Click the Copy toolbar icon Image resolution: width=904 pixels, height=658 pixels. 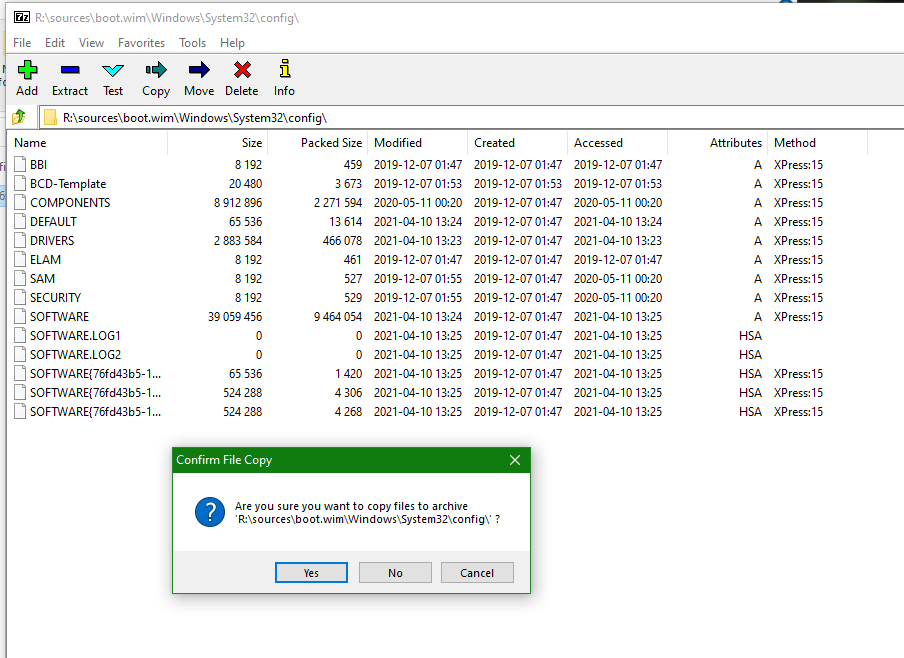pyautogui.click(x=156, y=70)
